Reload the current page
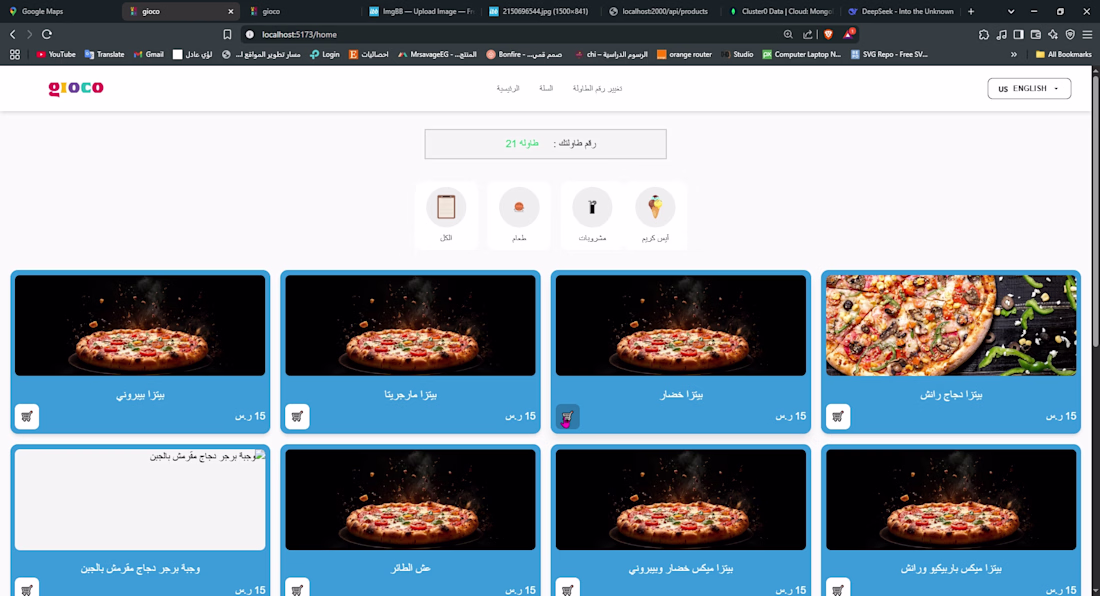This screenshot has height=596, width=1100. [x=47, y=34]
